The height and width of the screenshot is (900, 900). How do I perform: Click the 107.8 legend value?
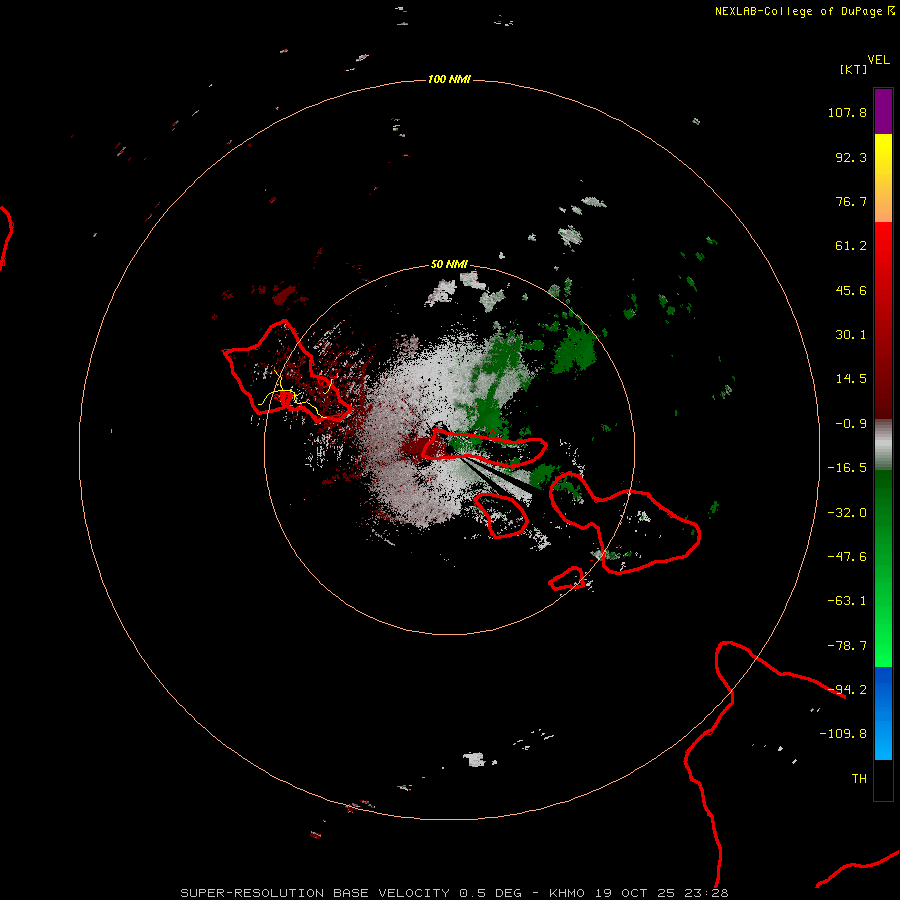(x=847, y=112)
